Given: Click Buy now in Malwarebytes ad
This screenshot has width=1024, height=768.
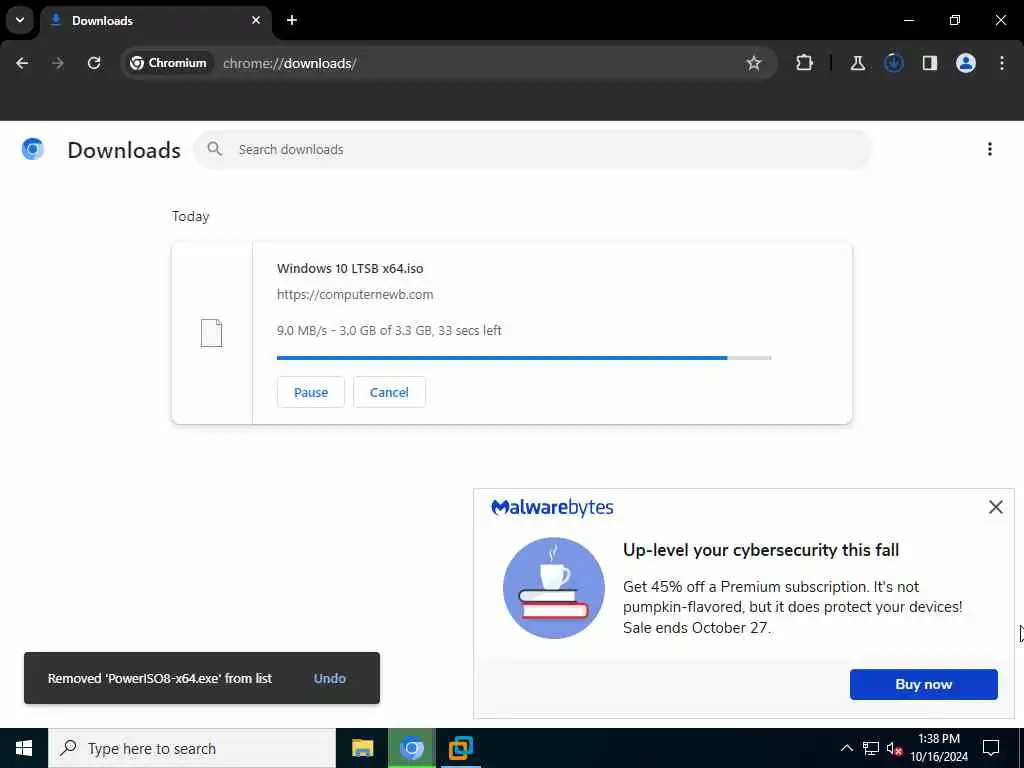Looking at the screenshot, I should pyautogui.click(x=923, y=684).
